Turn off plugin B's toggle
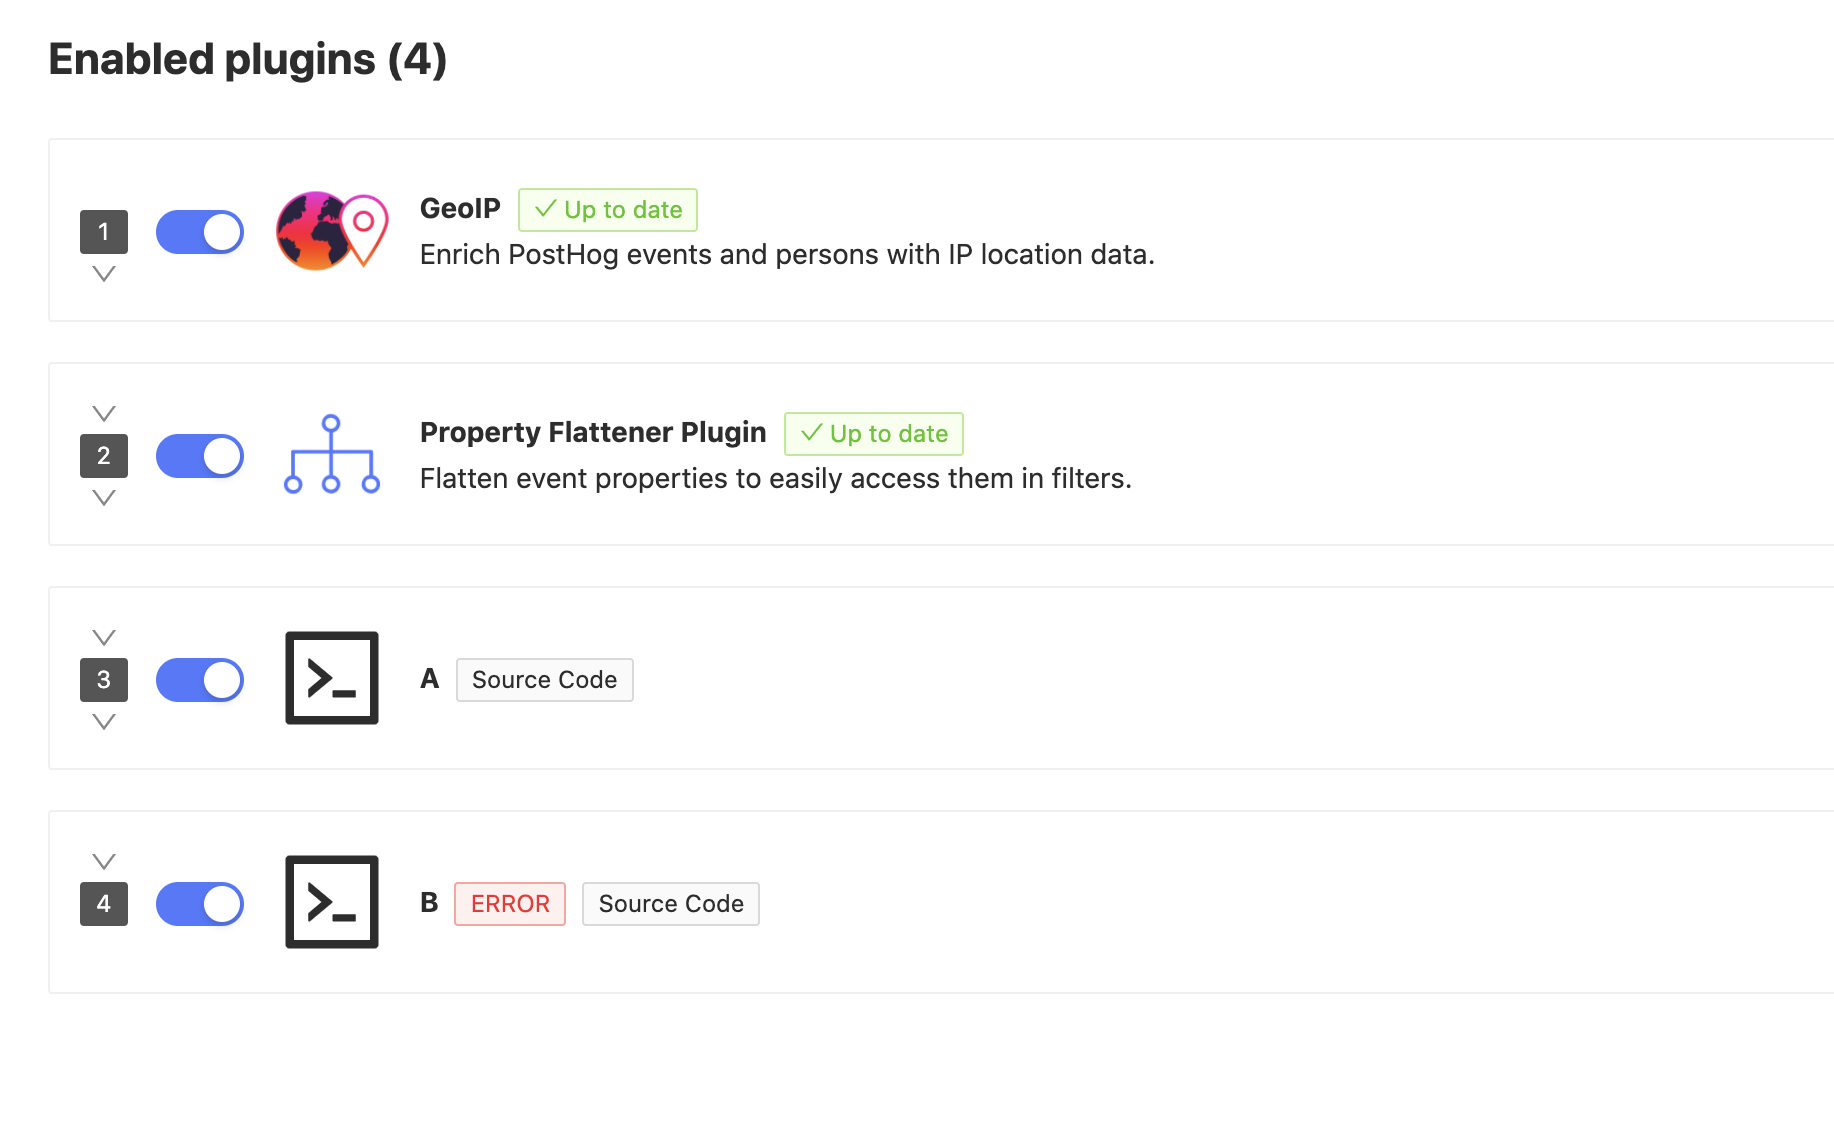Image resolution: width=1834 pixels, height=1126 pixels. point(200,904)
